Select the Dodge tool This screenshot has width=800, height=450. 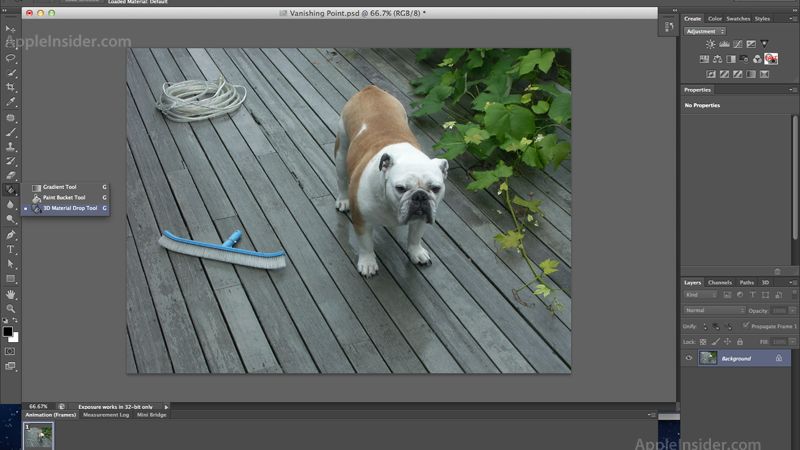[10, 219]
